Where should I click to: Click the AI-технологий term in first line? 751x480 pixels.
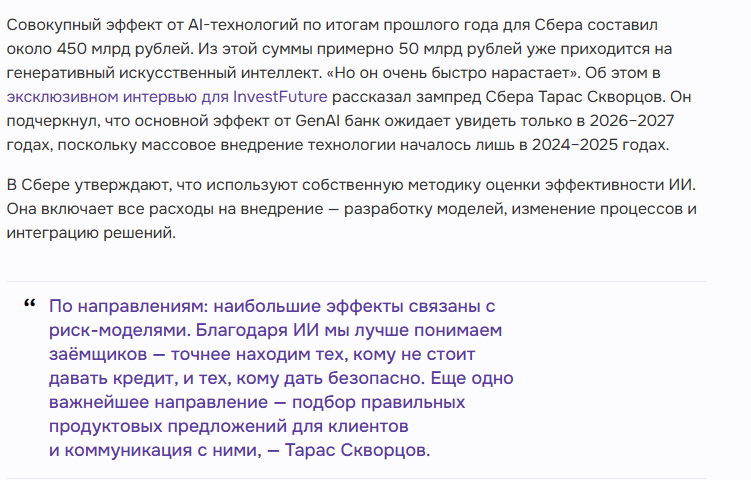(243, 25)
